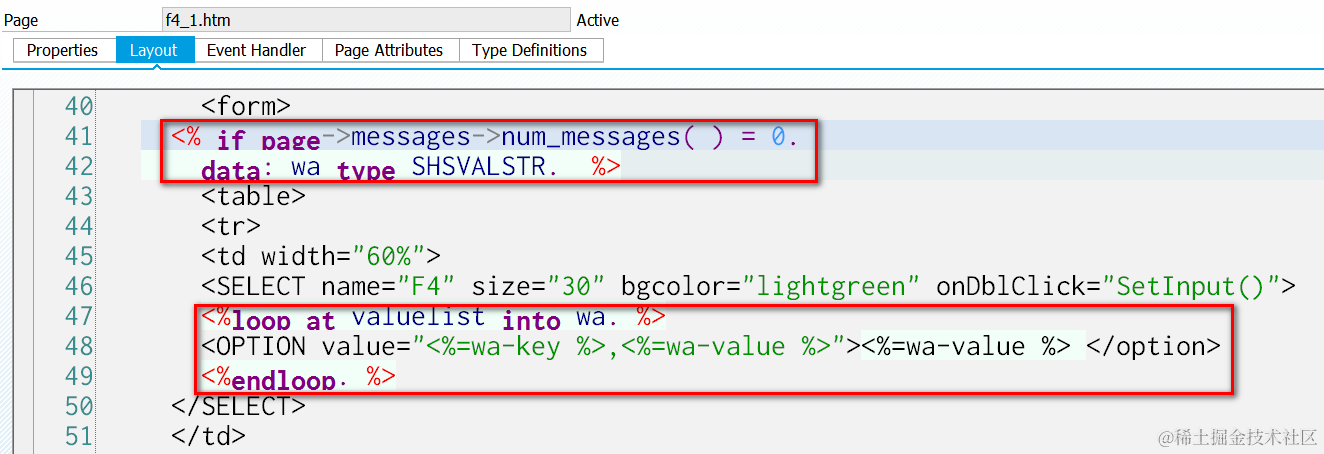Place cursor on the <form> tag
The width and height of the screenshot is (1324, 454).
[246, 106]
